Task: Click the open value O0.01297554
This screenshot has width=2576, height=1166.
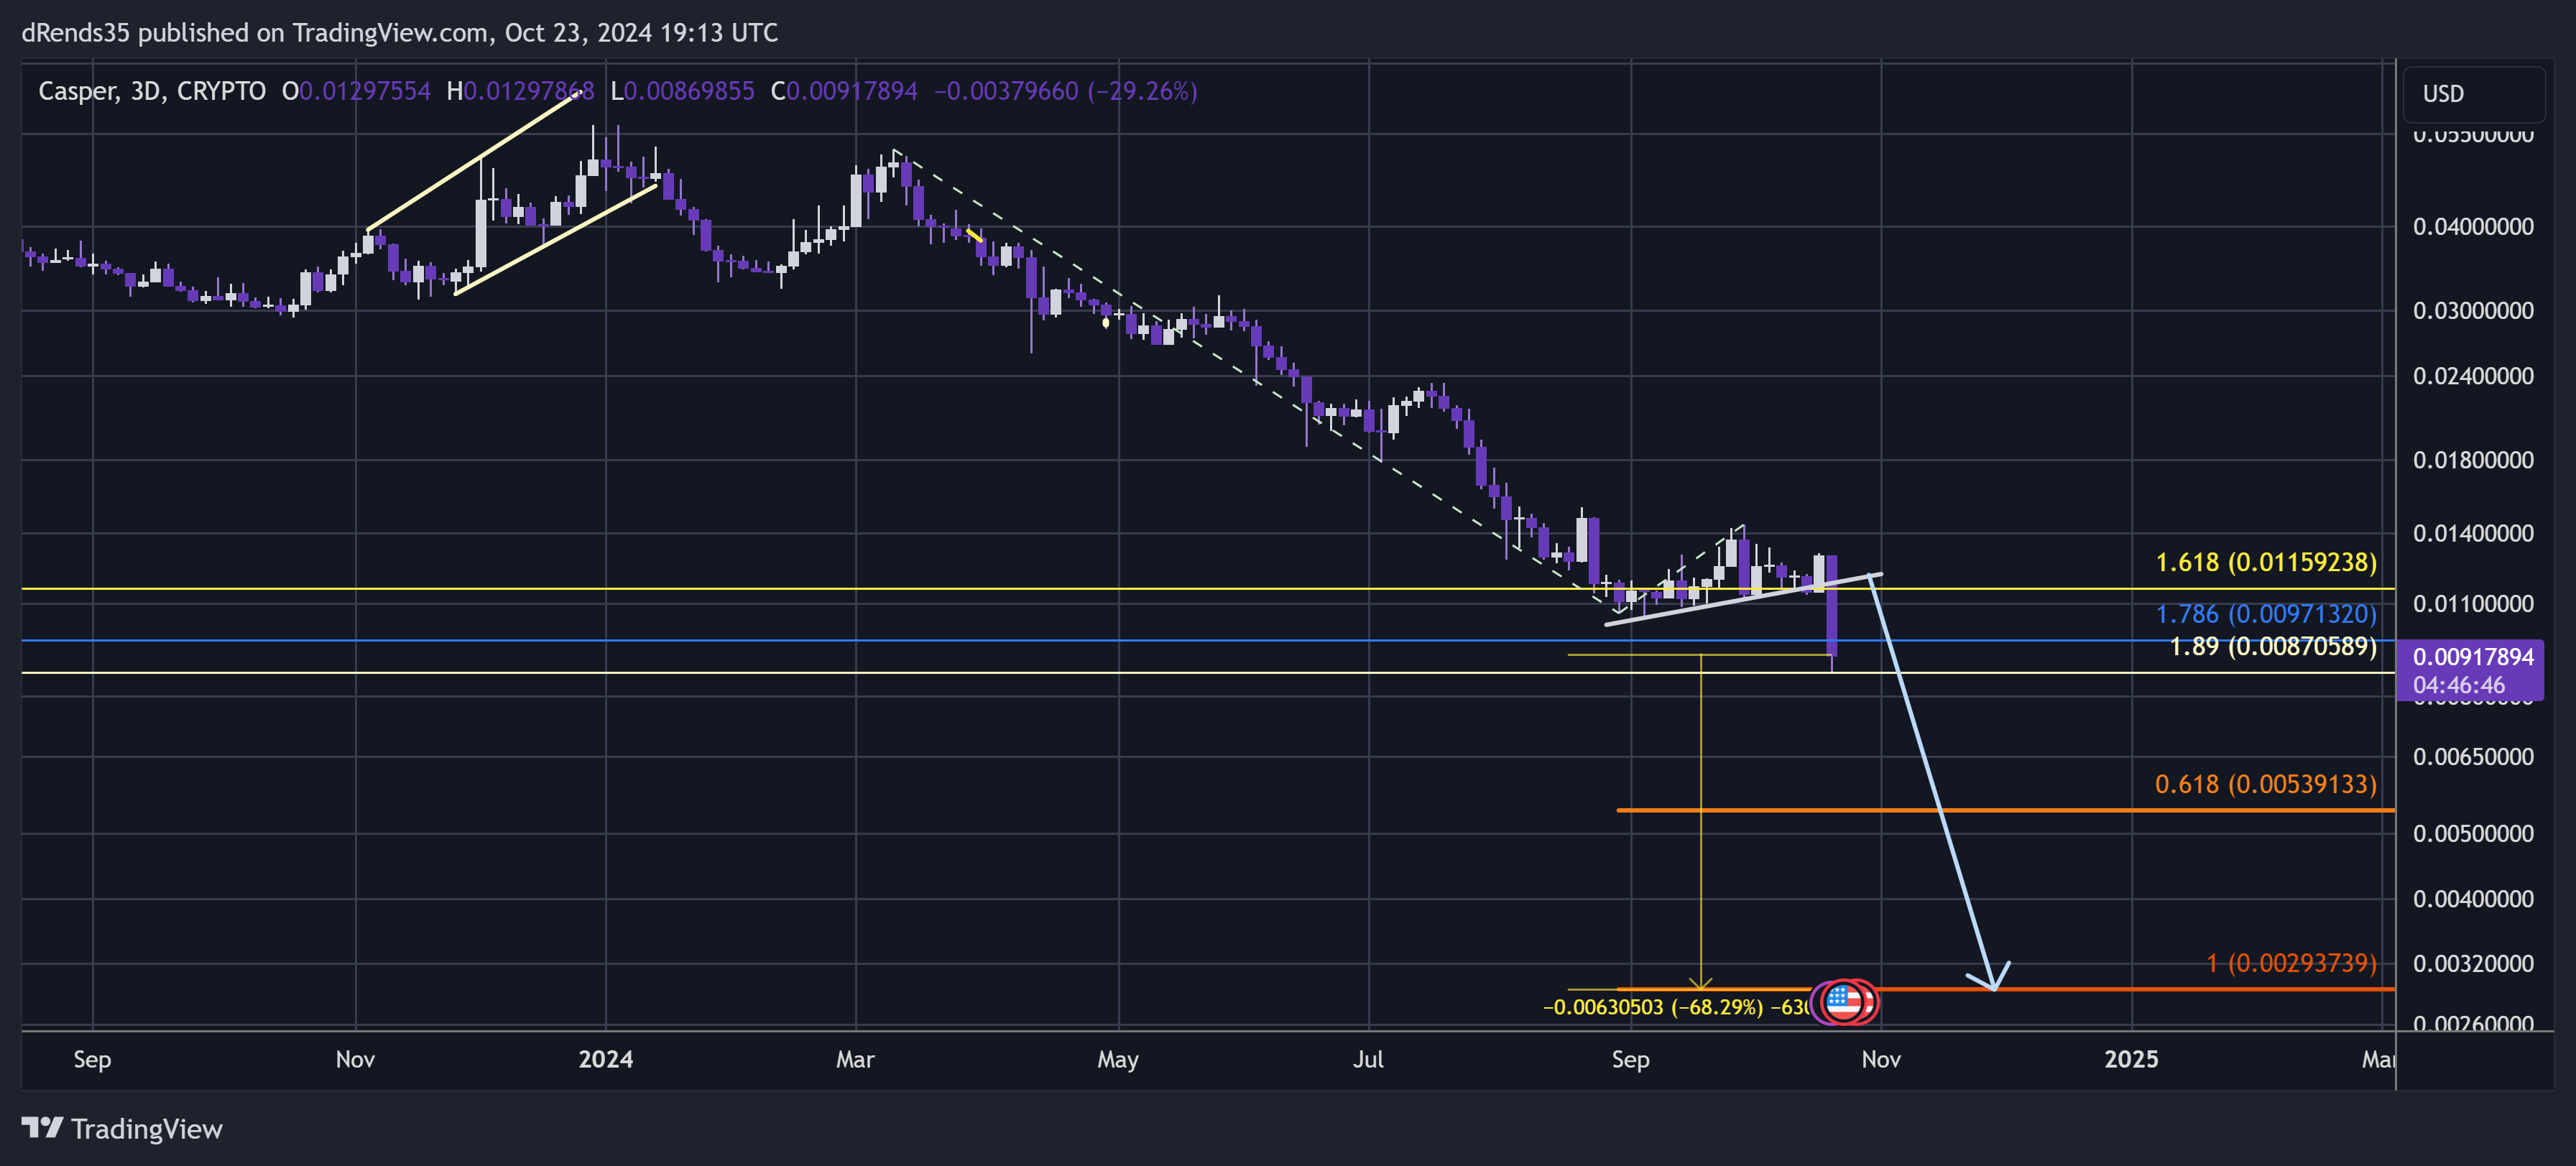Action: click(x=356, y=91)
